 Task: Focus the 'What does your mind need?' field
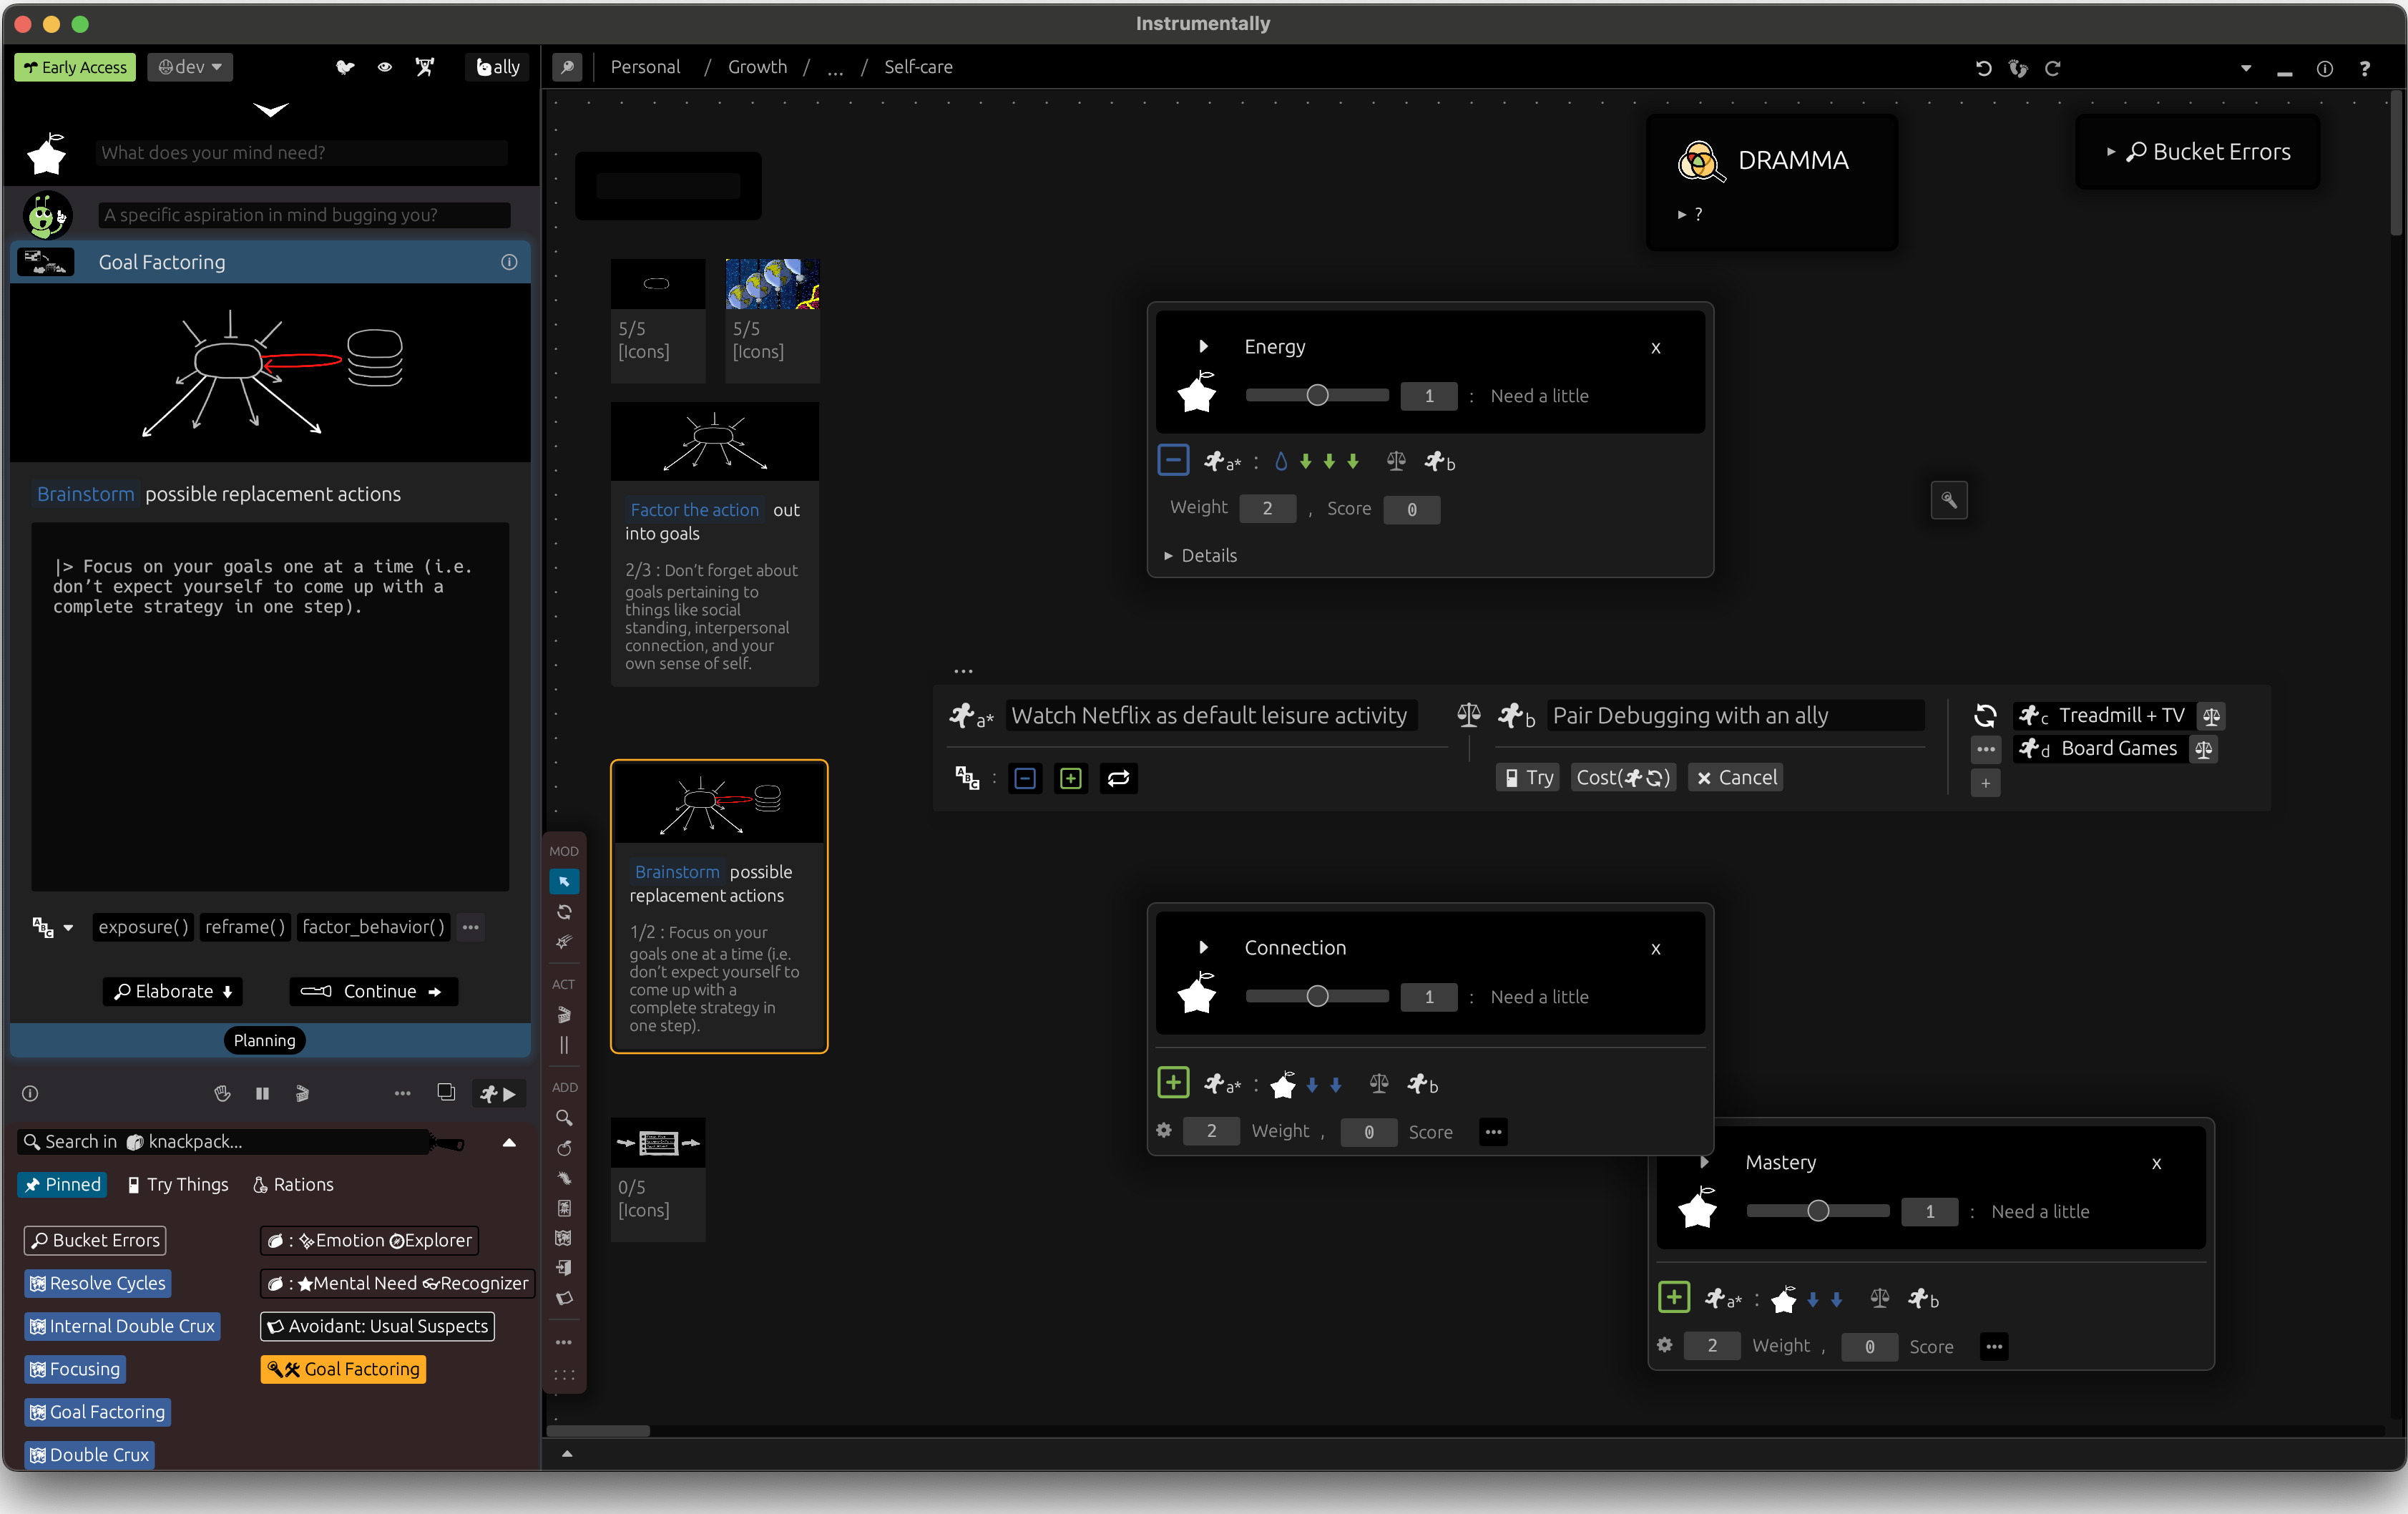coord(302,152)
